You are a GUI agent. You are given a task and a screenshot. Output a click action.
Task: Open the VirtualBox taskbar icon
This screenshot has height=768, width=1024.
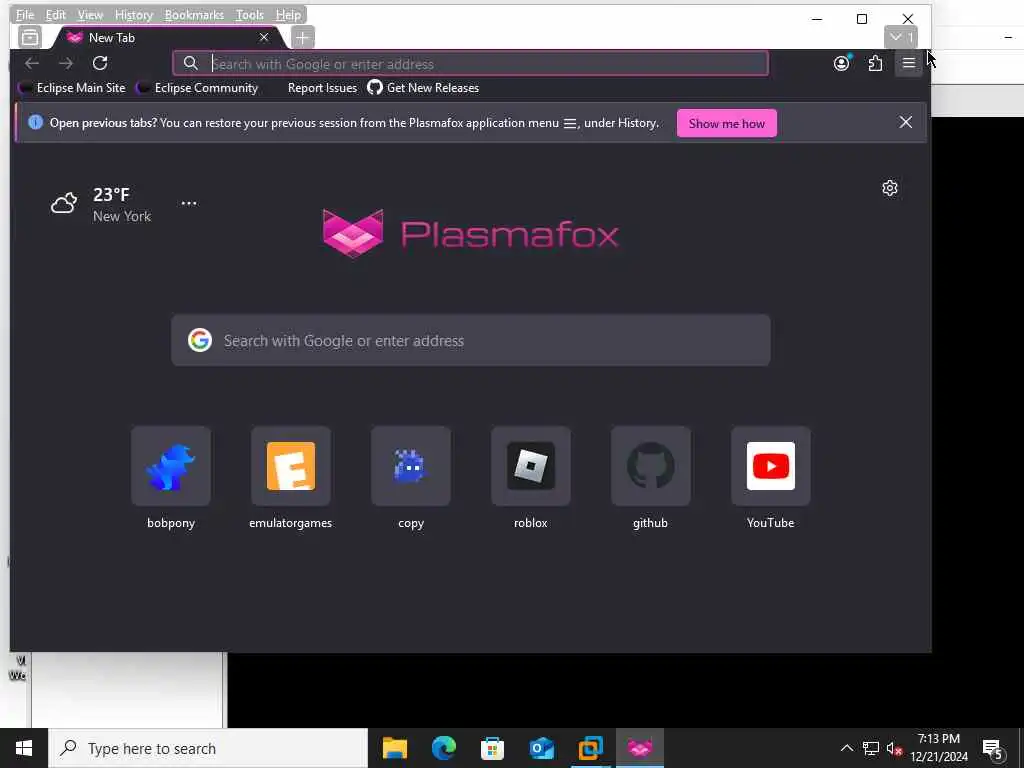click(x=590, y=748)
